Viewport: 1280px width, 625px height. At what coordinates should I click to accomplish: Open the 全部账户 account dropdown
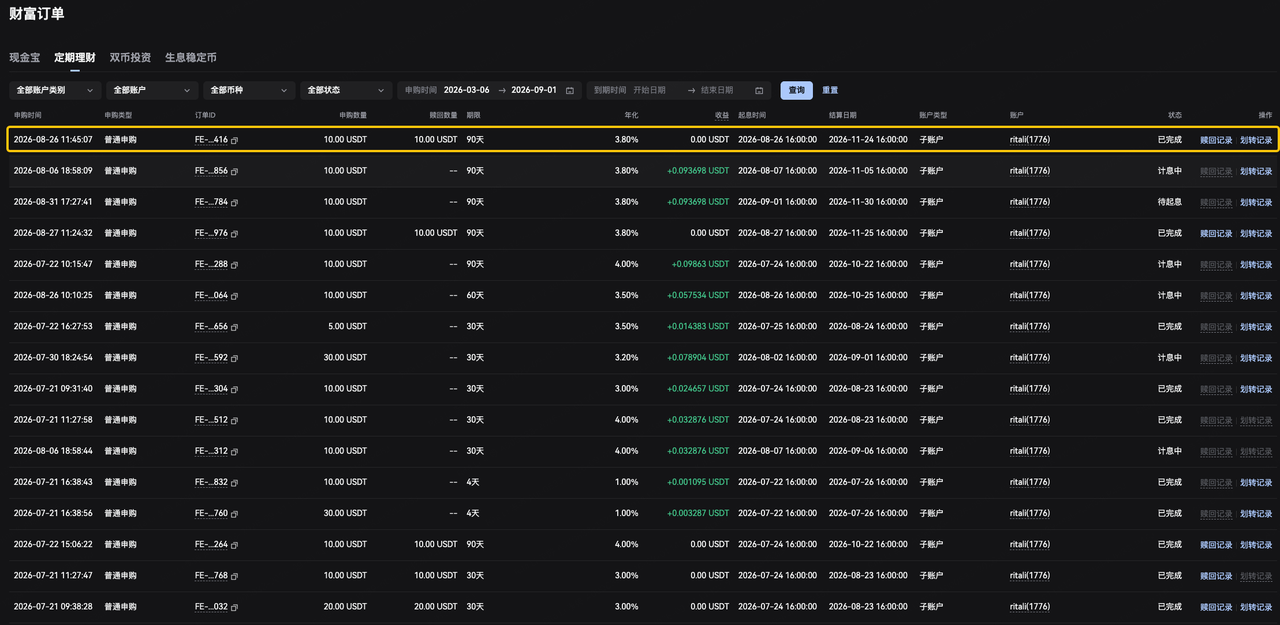152,90
